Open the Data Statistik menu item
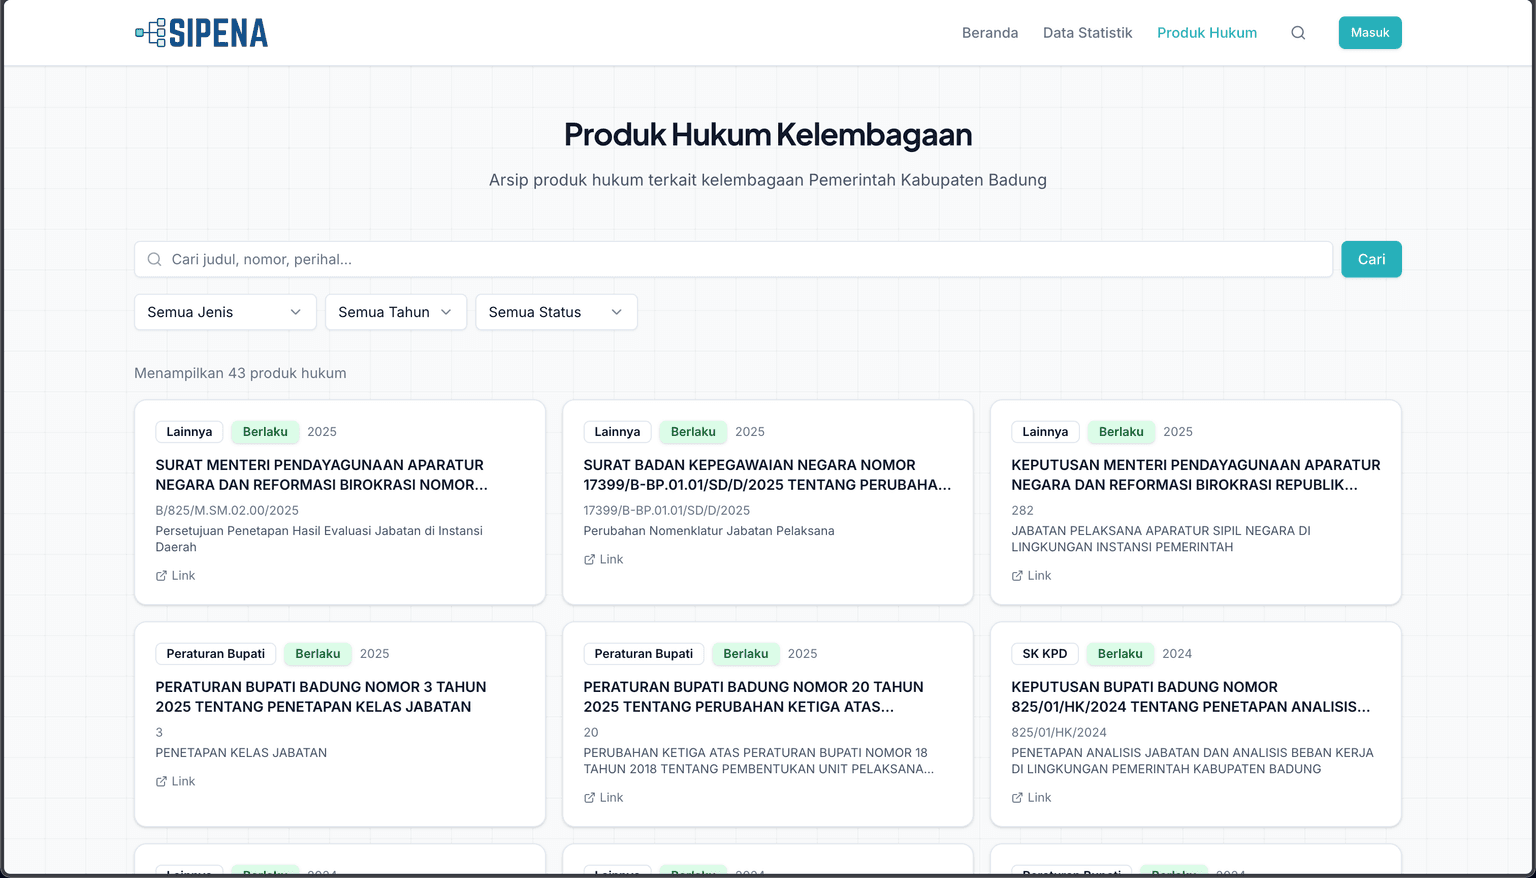Viewport: 1536px width, 878px height. pos(1087,33)
